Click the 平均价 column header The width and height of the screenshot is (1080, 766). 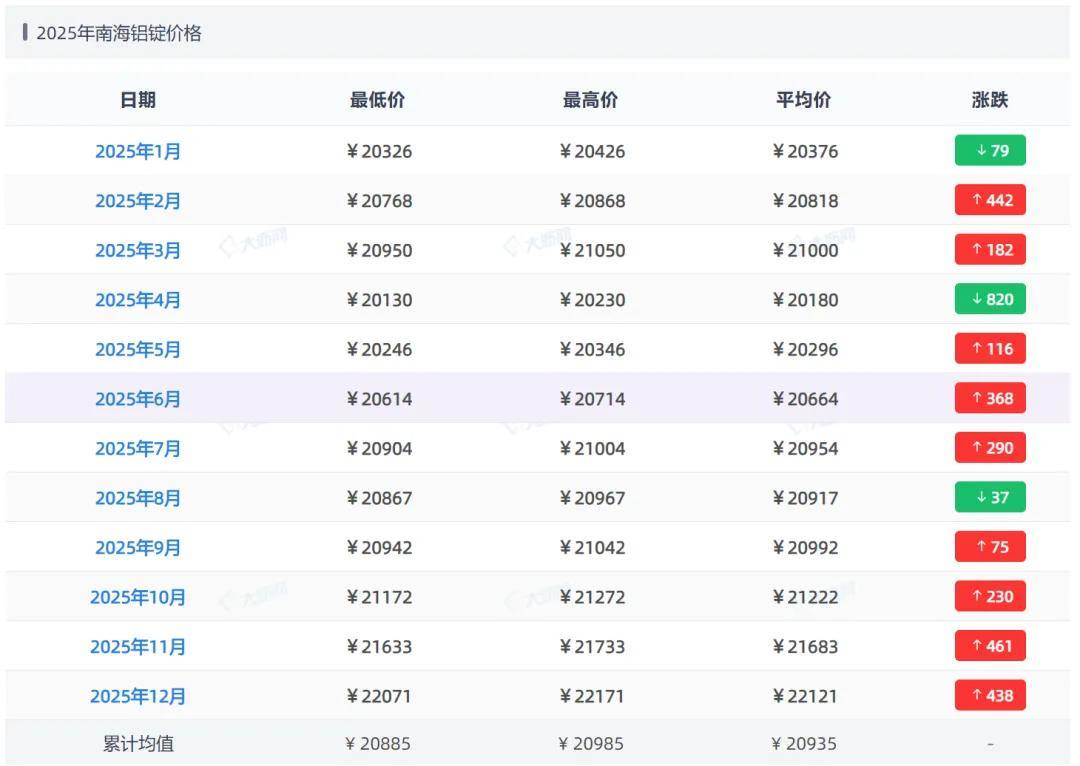[804, 100]
